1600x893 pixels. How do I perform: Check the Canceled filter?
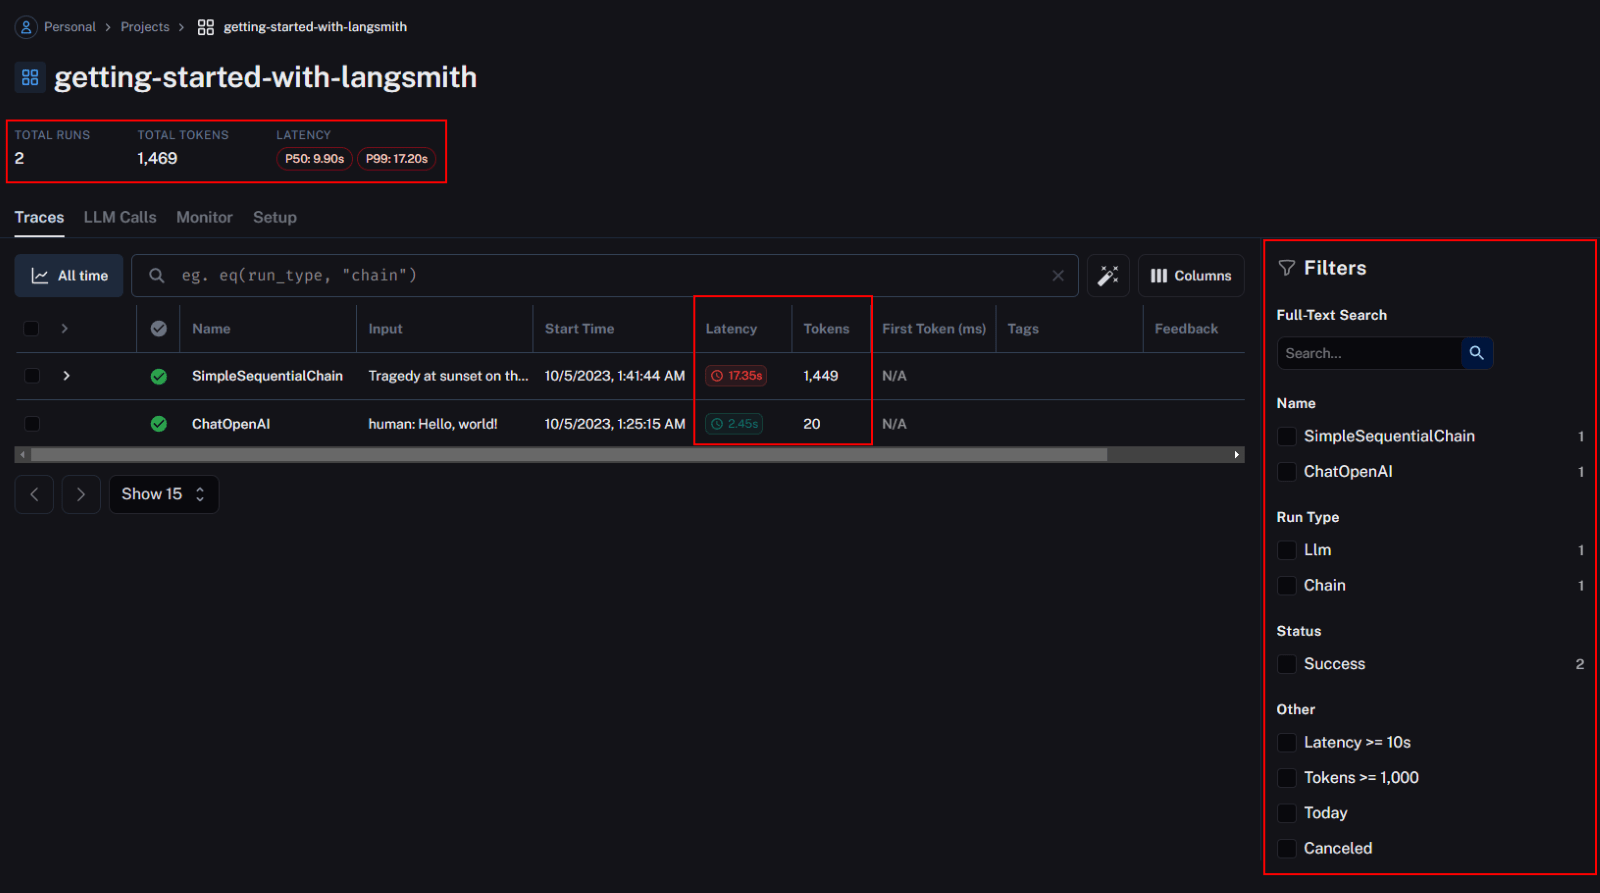1287,849
